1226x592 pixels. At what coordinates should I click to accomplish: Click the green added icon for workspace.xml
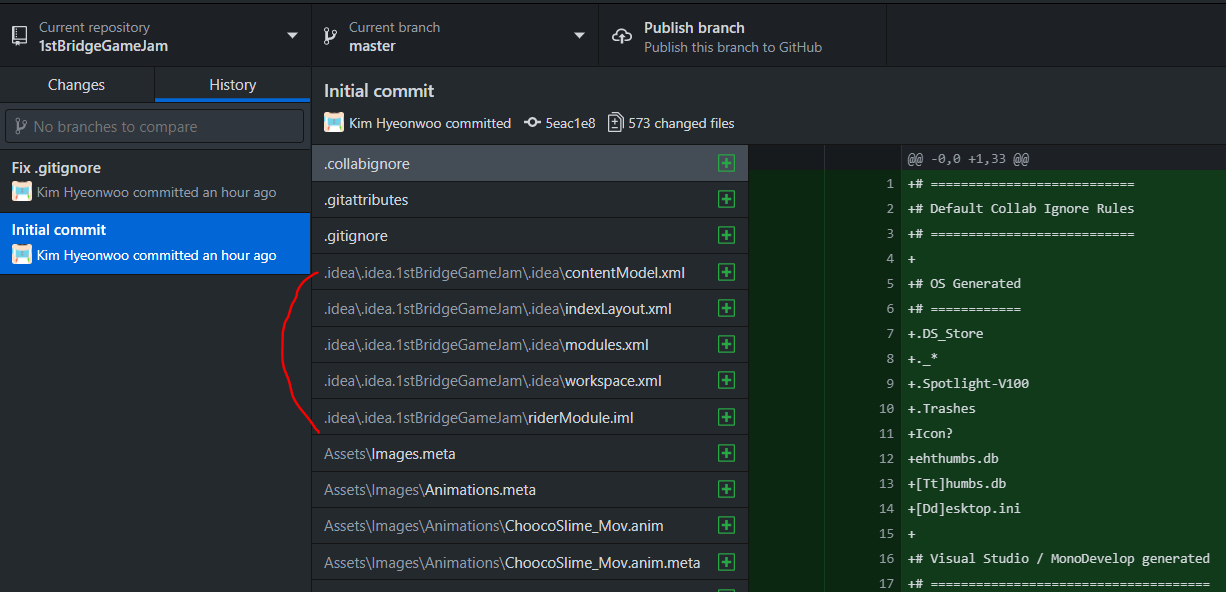pyautogui.click(x=727, y=381)
